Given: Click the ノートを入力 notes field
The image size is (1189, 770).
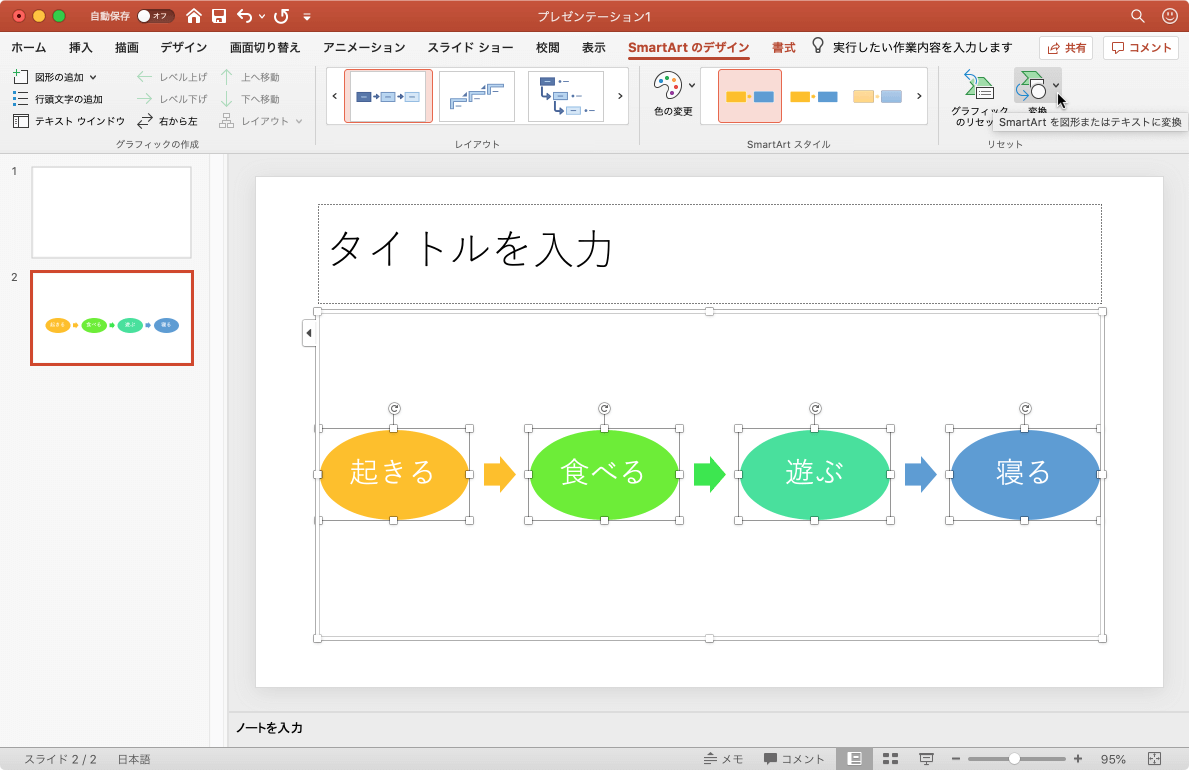Looking at the screenshot, I should click(x=269, y=728).
